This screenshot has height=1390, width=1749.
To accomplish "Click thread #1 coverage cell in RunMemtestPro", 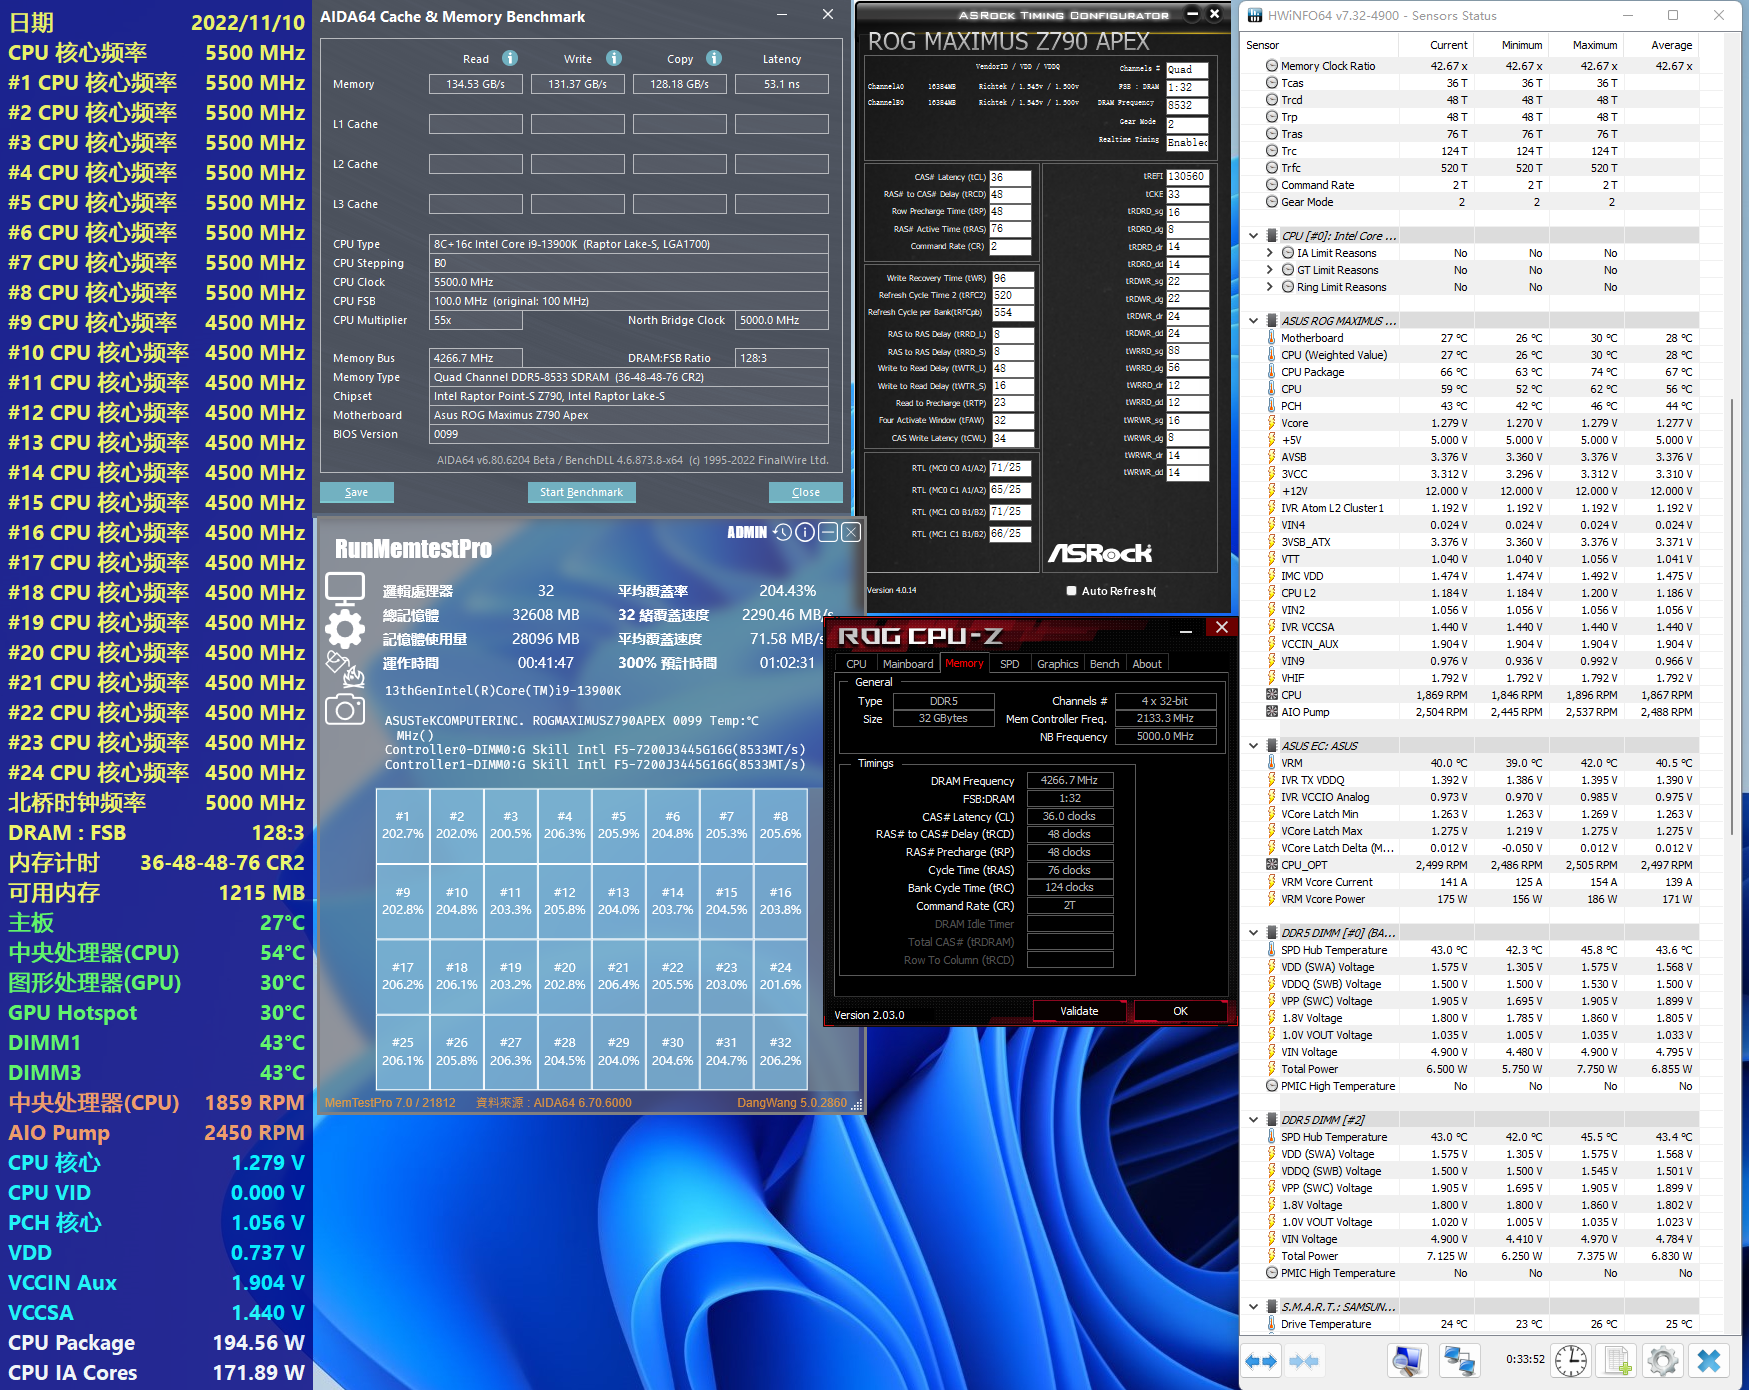I will pyautogui.click(x=402, y=826).
